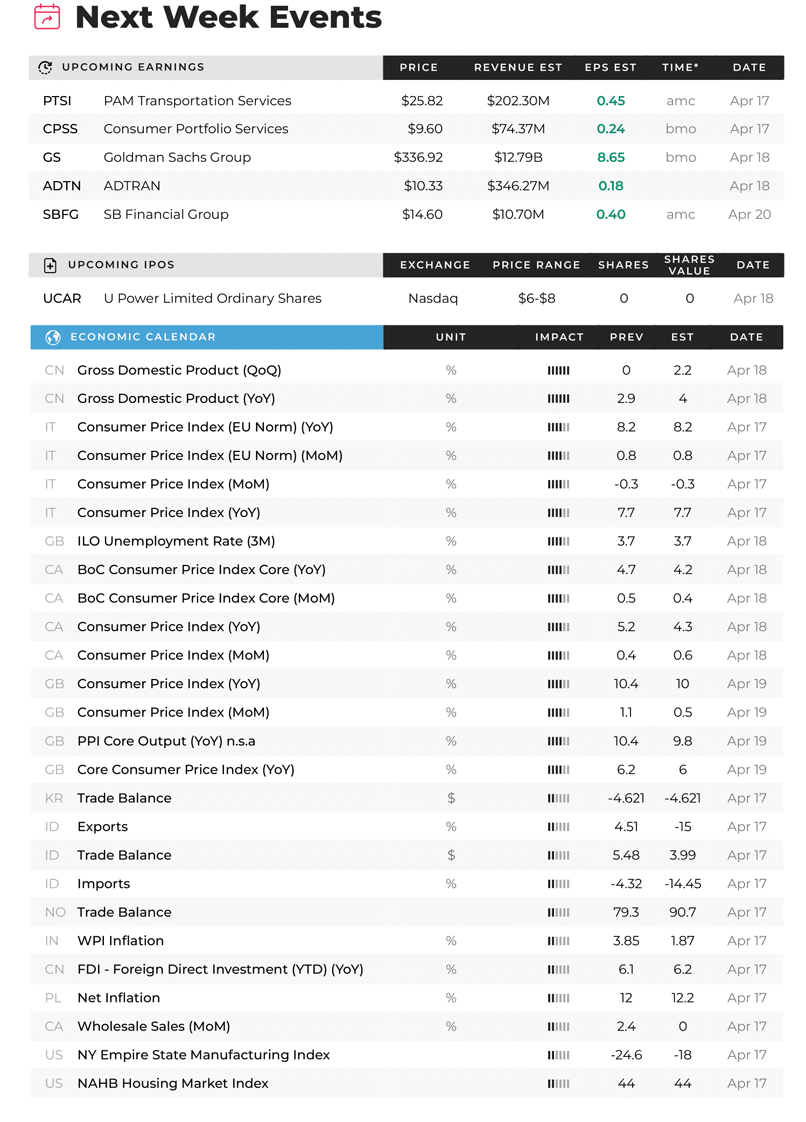Click impact bars for ILO Unemployment Rate
Screen dimensions: 806x1122
(558, 542)
